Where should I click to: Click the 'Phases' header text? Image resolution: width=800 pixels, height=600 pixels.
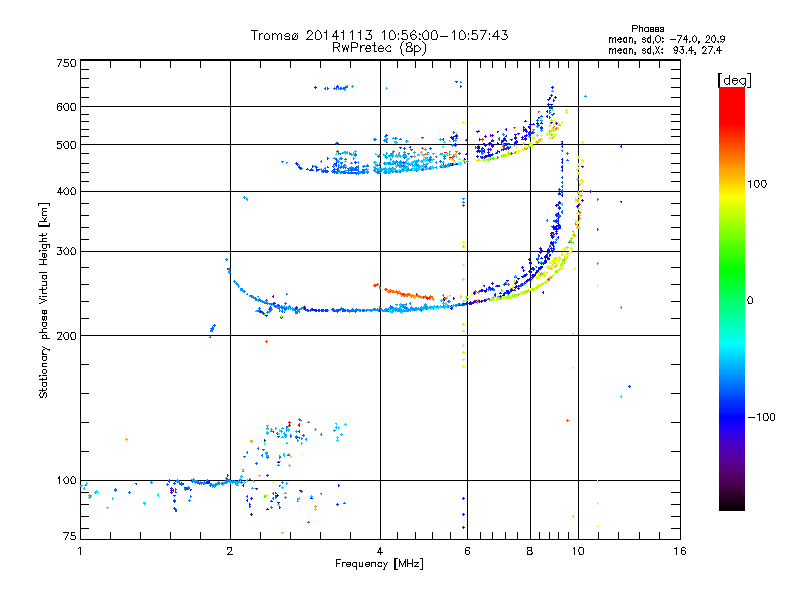(647, 29)
